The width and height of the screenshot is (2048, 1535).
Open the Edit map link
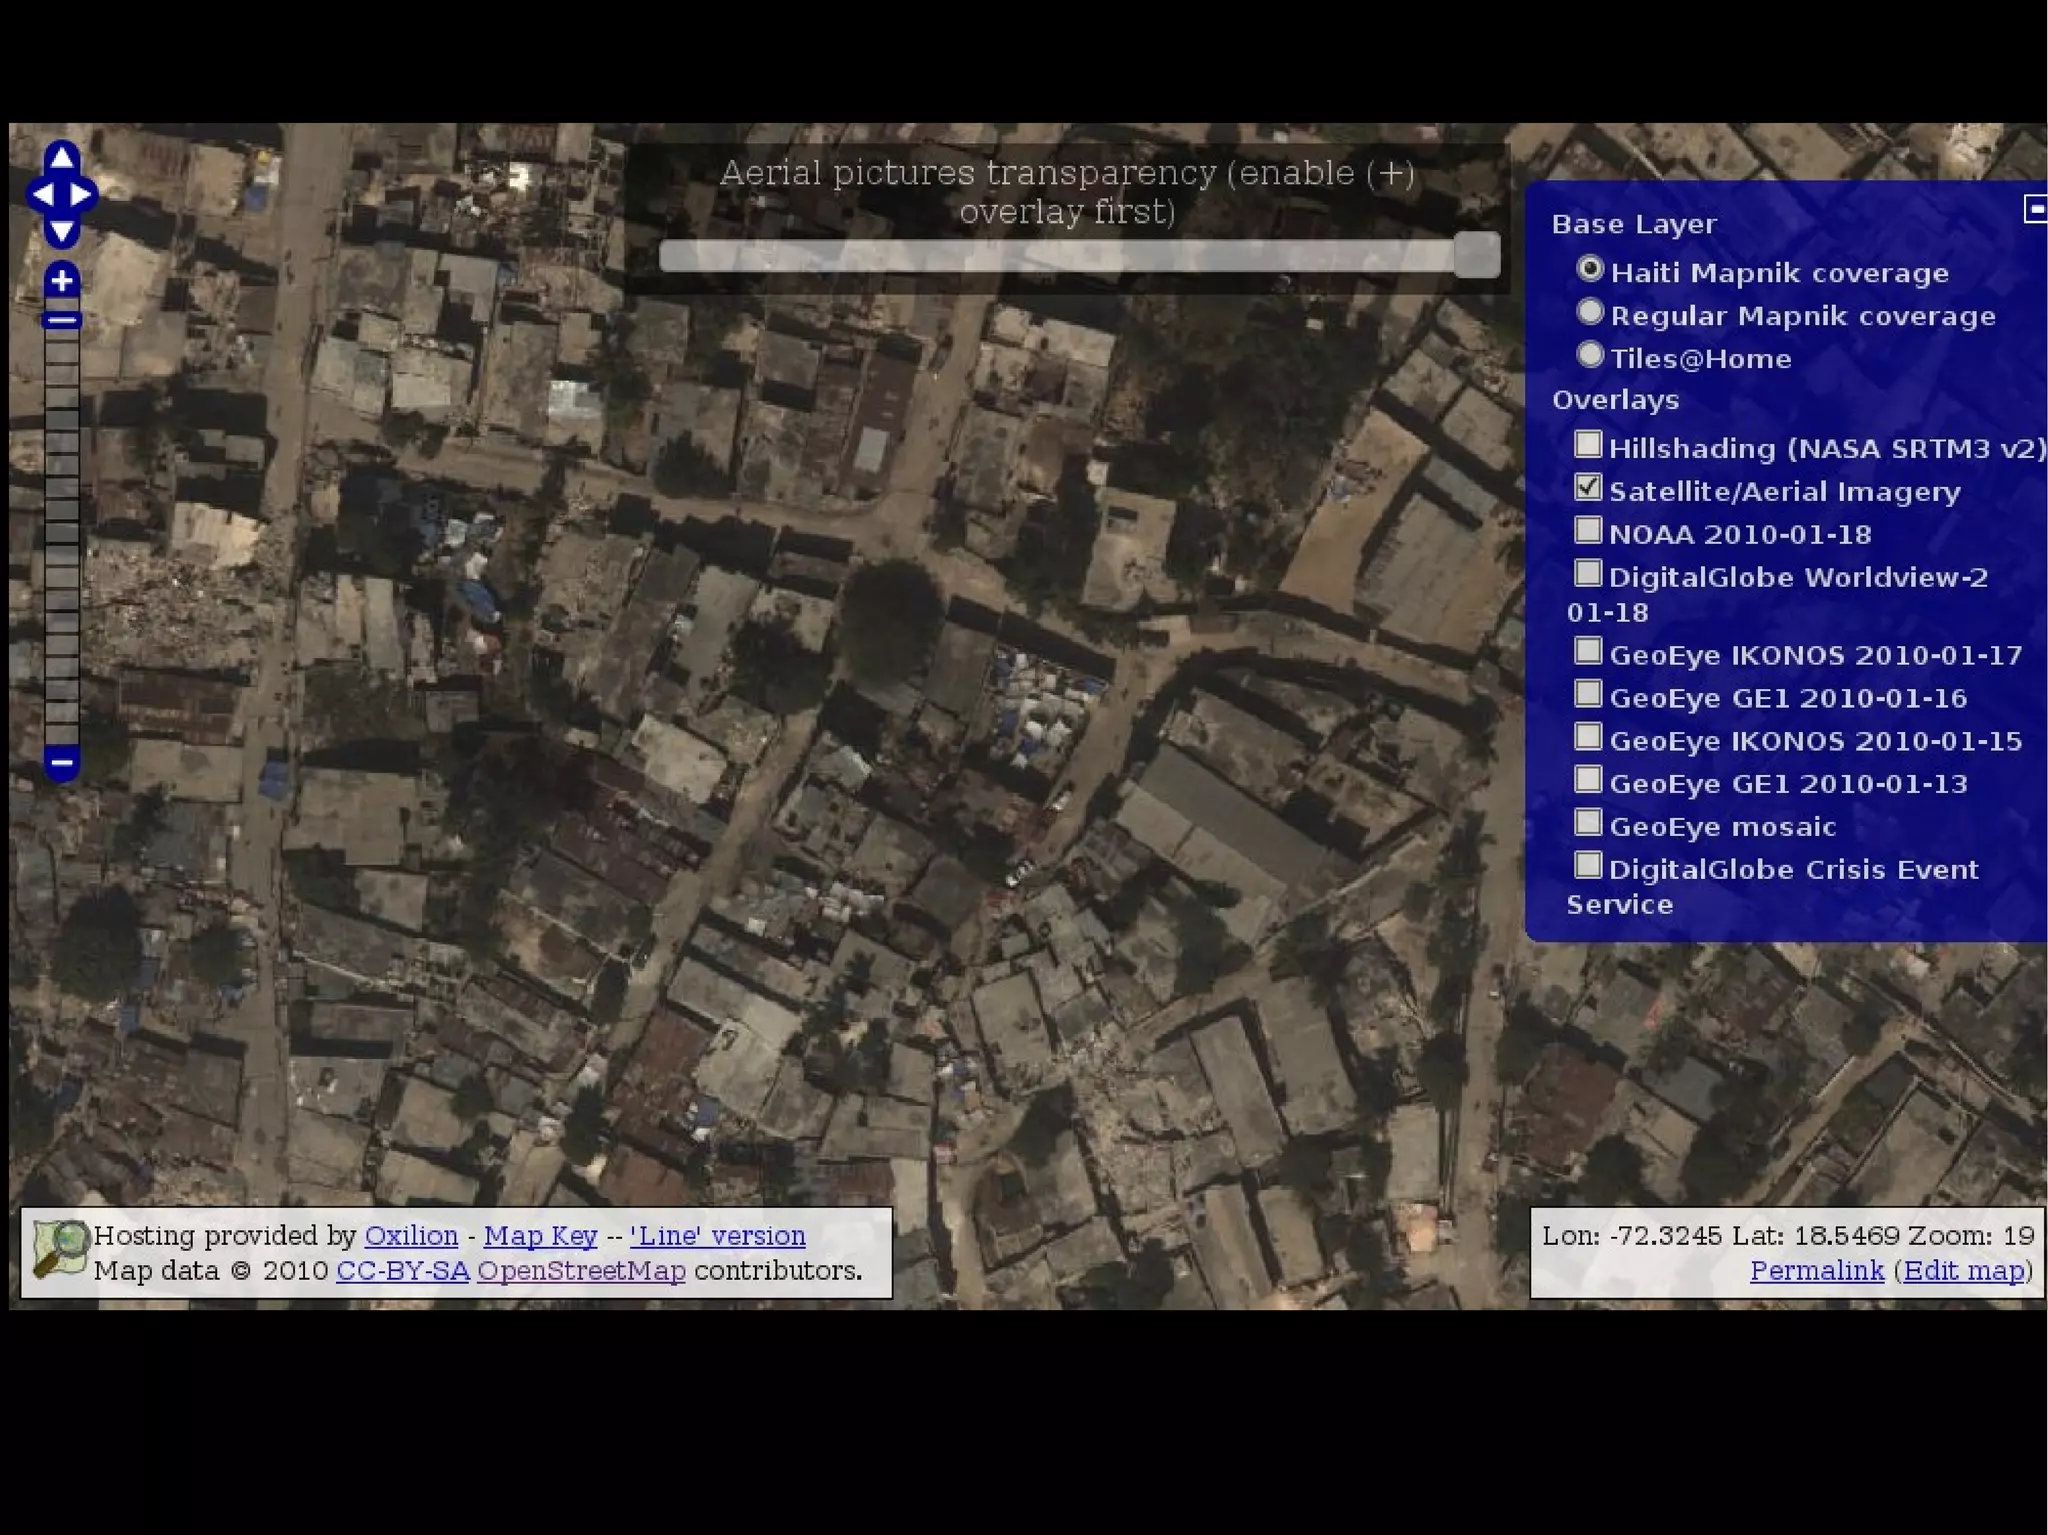pos(1963,1270)
